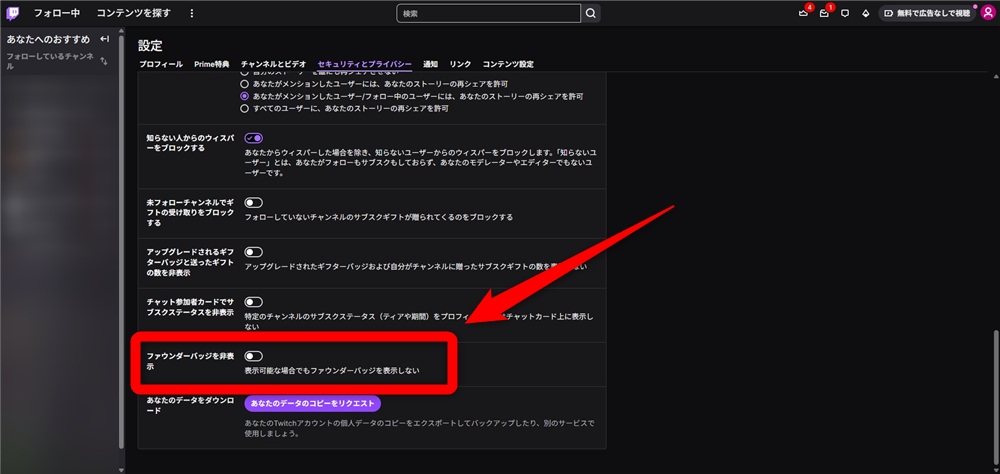Focus the 検索 search field
The image size is (1000, 474).
pos(489,13)
